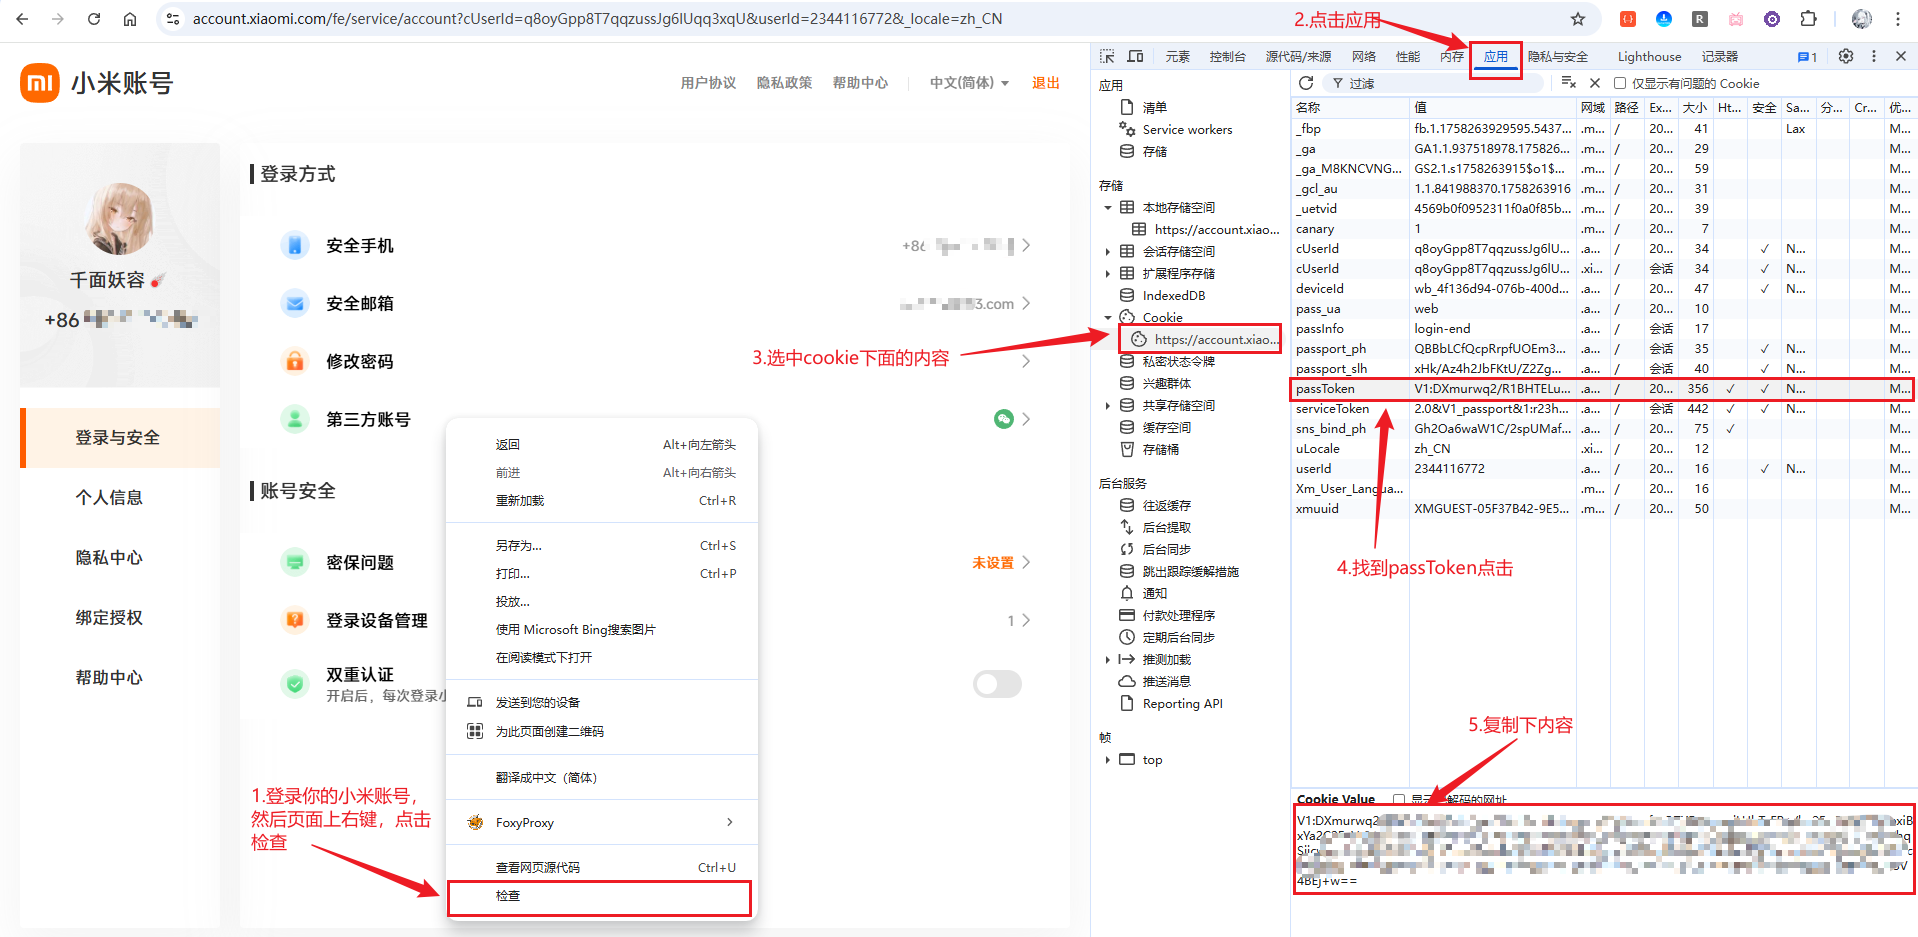The image size is (1918, 937).
Task: Click the 退出 logout link
Action: click(1045, 83)
